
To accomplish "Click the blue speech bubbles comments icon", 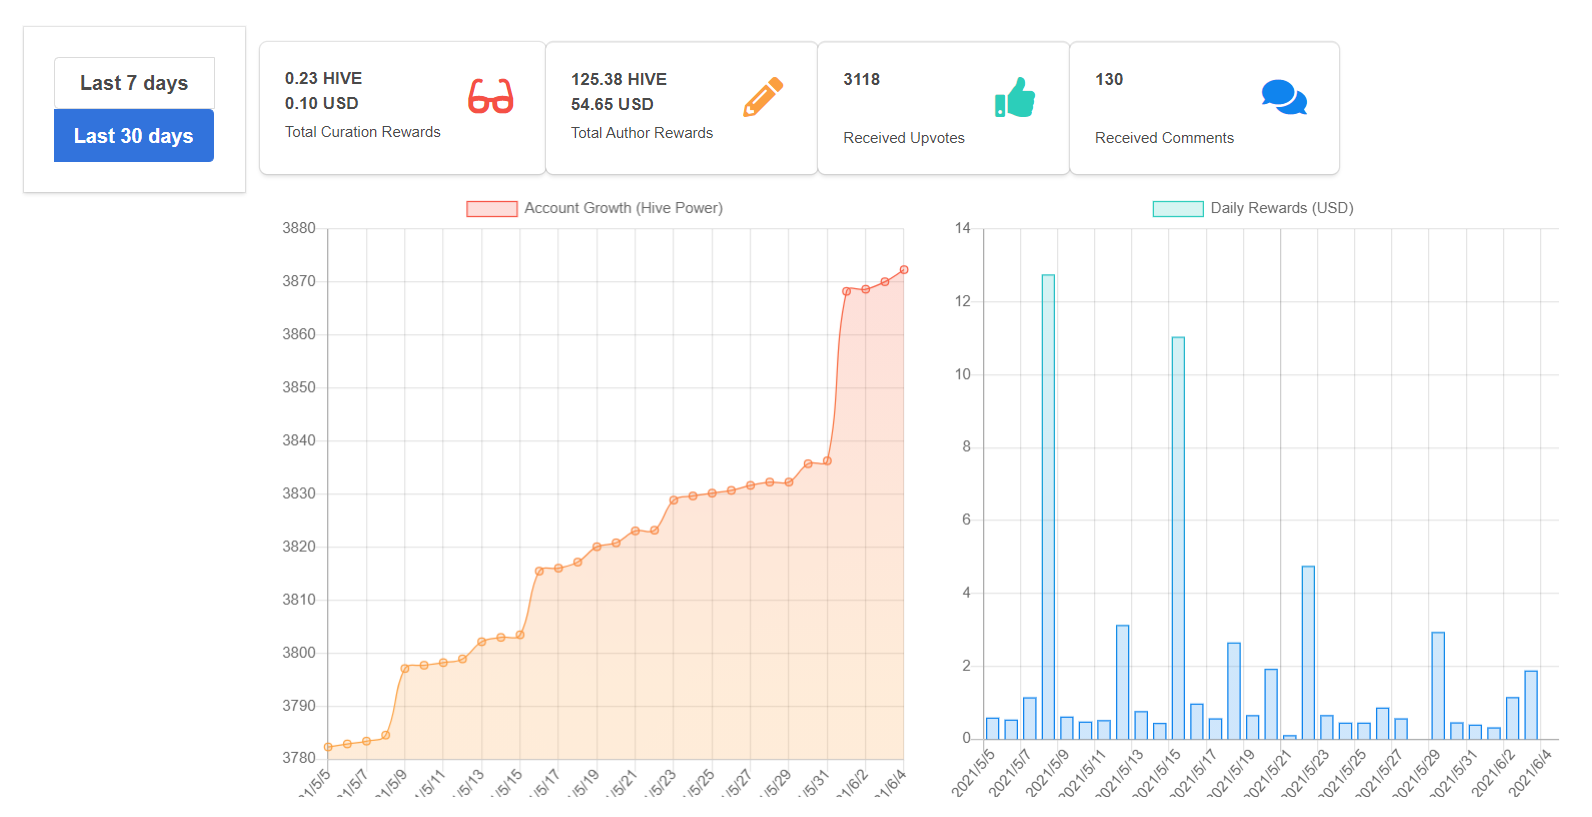I will point(1285,97).
